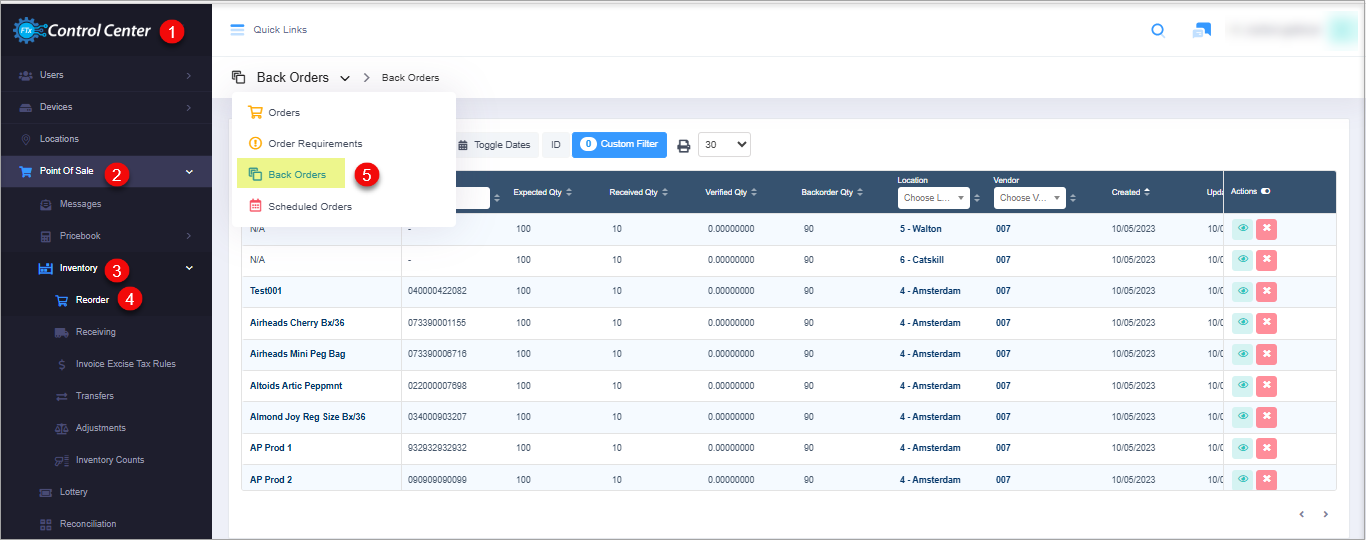This screenshot has height=540, width=1366.
Task: Click the Locations pin icon in sidebar
Action: [25, 139]
